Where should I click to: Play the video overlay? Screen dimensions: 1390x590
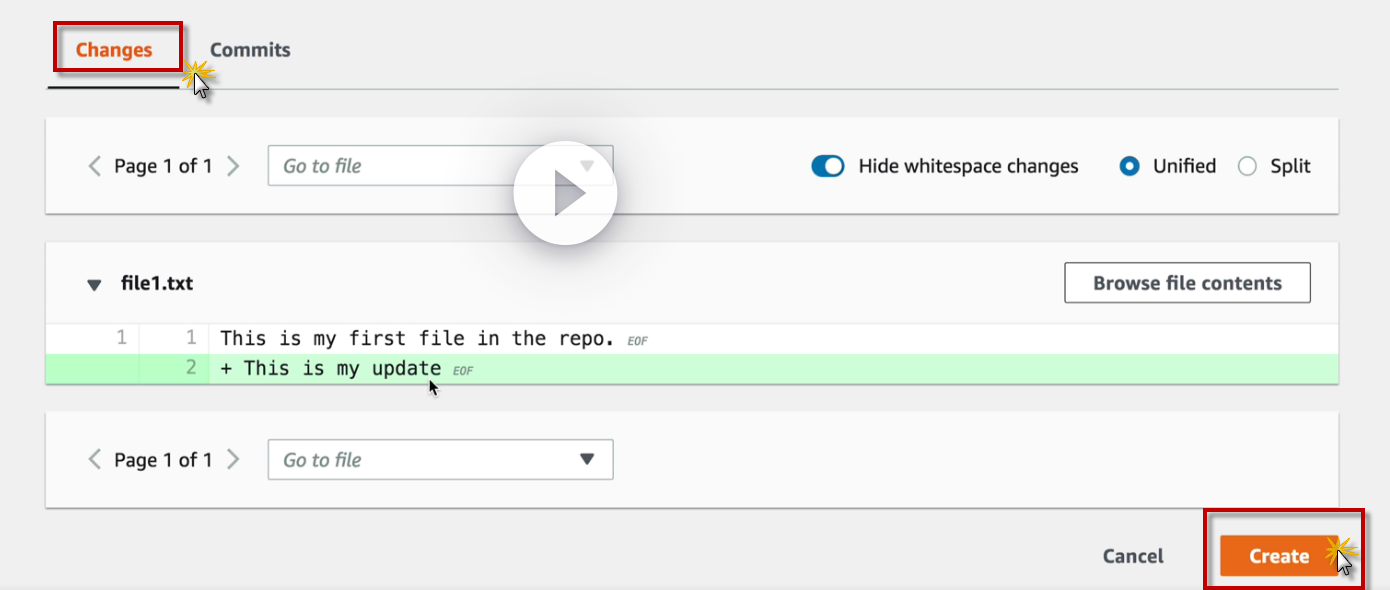[565, 193]
